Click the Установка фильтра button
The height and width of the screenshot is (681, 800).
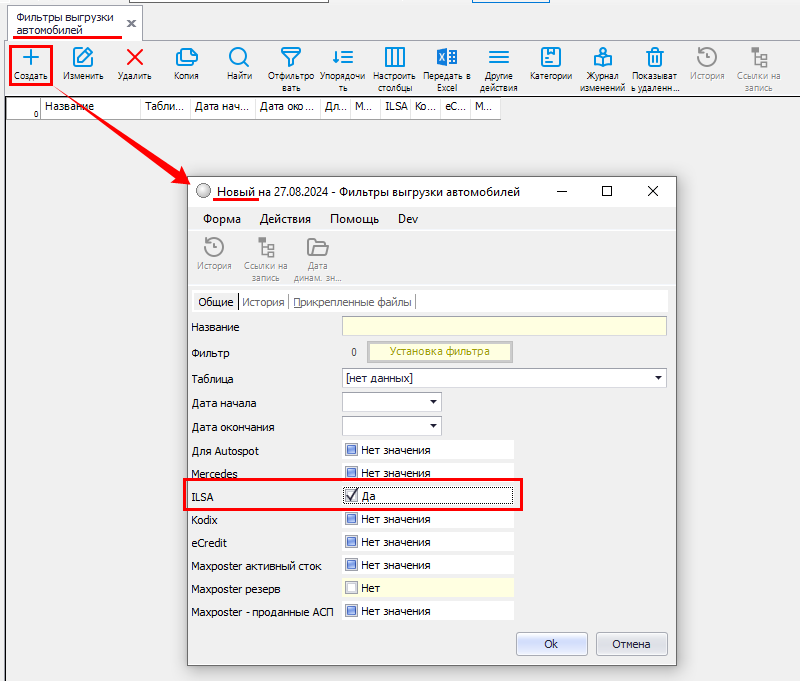tap(440, 352)
